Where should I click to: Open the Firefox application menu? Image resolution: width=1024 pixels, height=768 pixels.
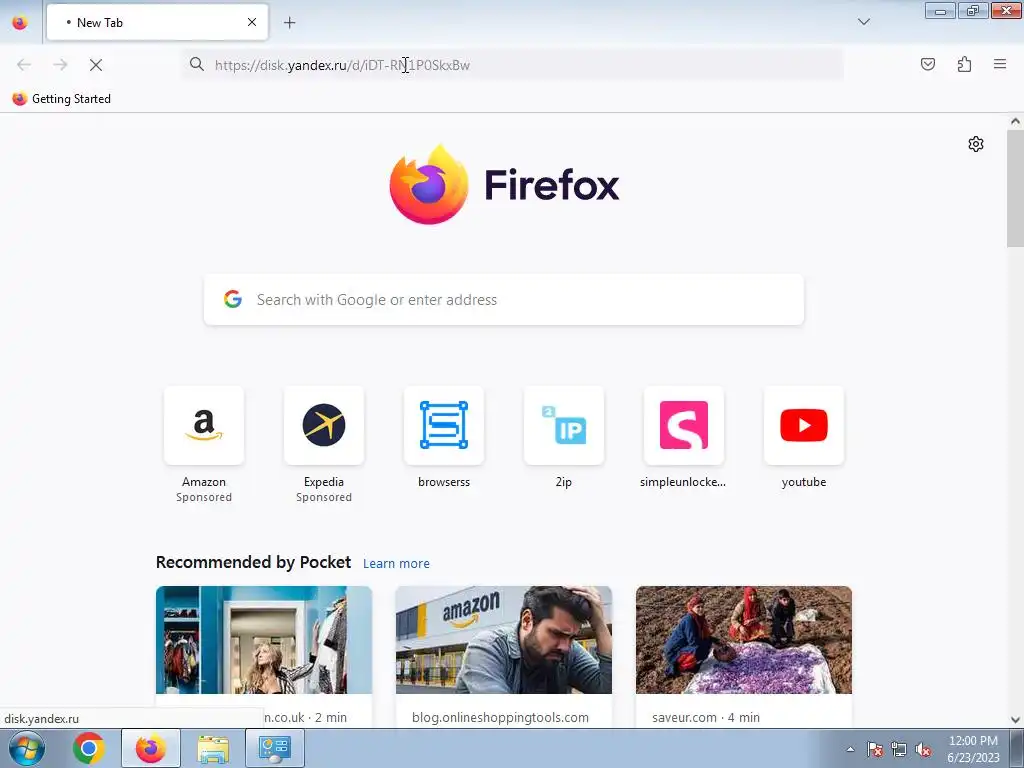[1000, 64]
